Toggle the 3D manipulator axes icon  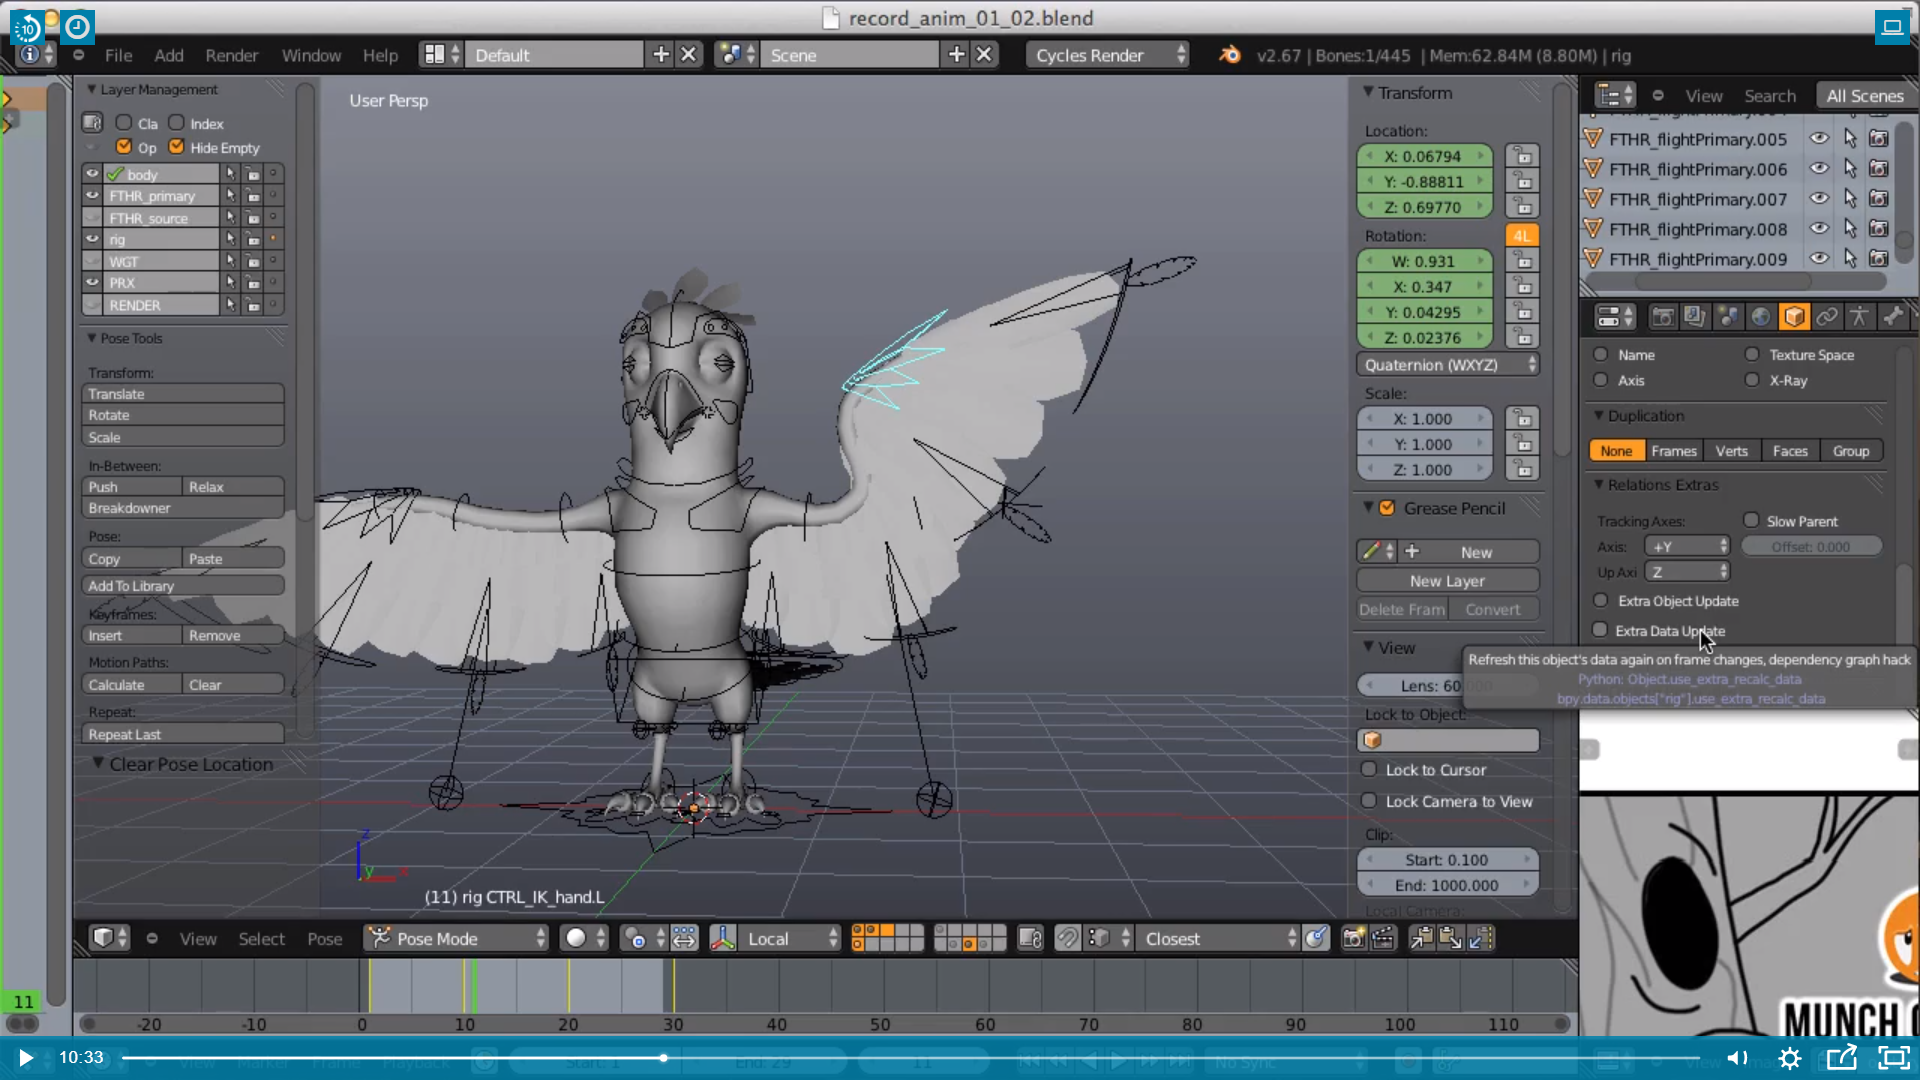point(723,938)
